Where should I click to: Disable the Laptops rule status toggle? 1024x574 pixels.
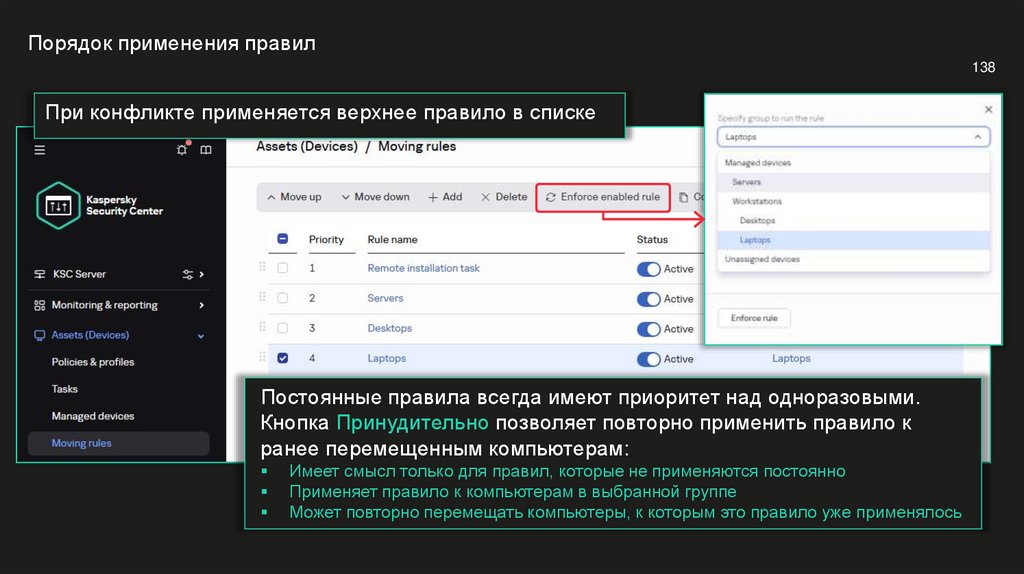click(x=648, y=359)
